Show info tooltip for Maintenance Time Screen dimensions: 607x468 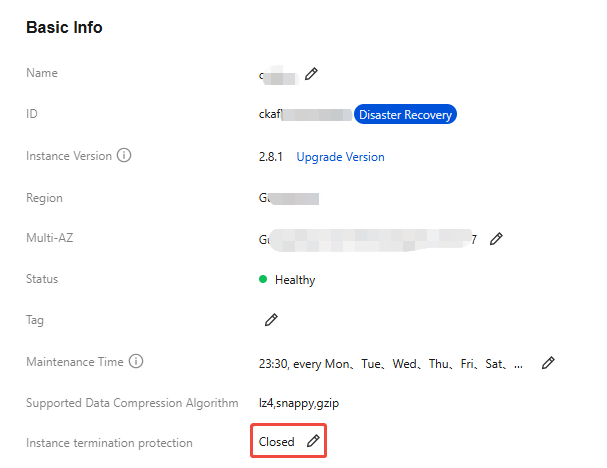(136, 361)
